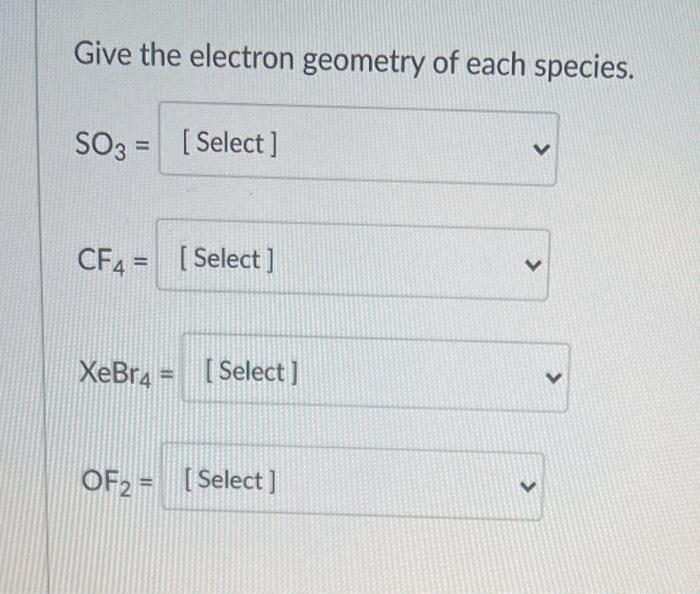700x594 pixels.
Task: Open the SO3 electron geometry dropdown
Action: (x=358, y=144)
